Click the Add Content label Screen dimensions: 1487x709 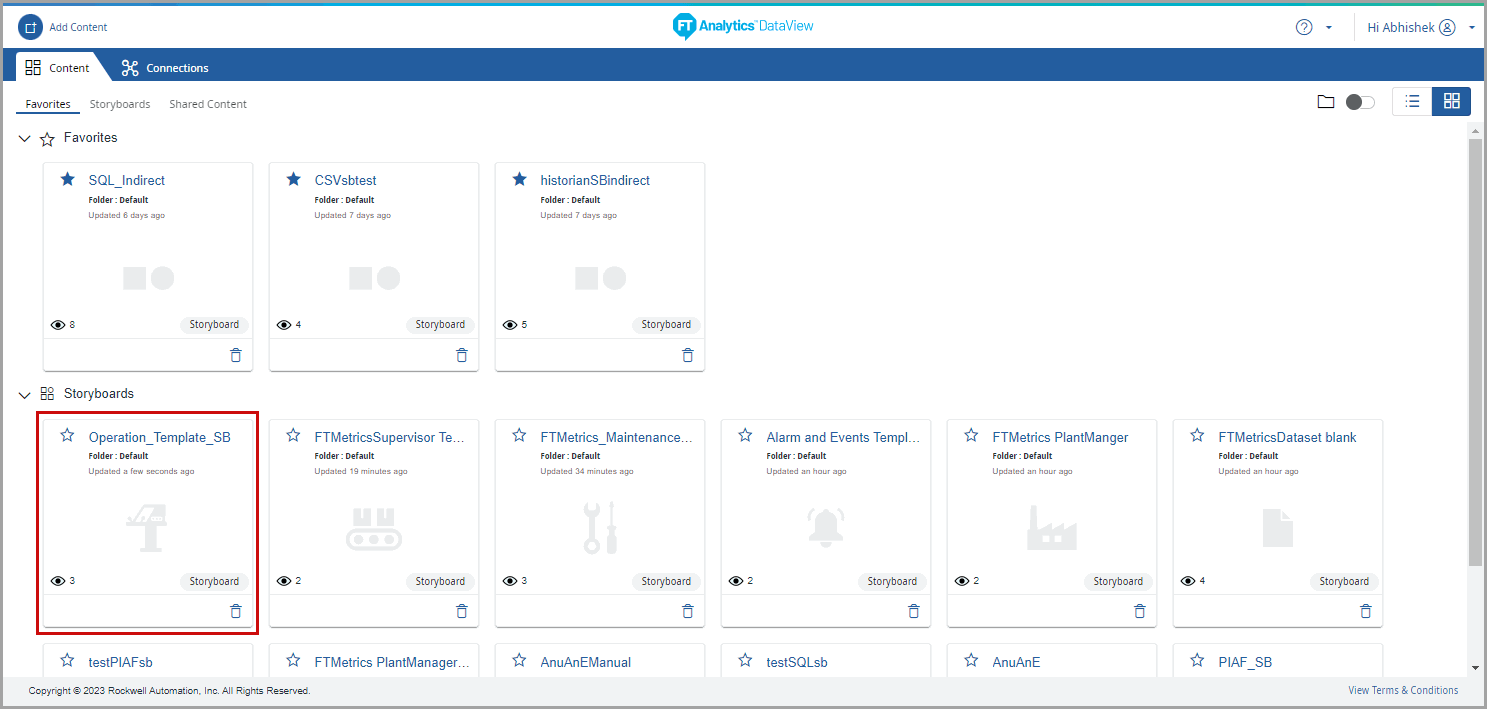click(x=78, y=27)
